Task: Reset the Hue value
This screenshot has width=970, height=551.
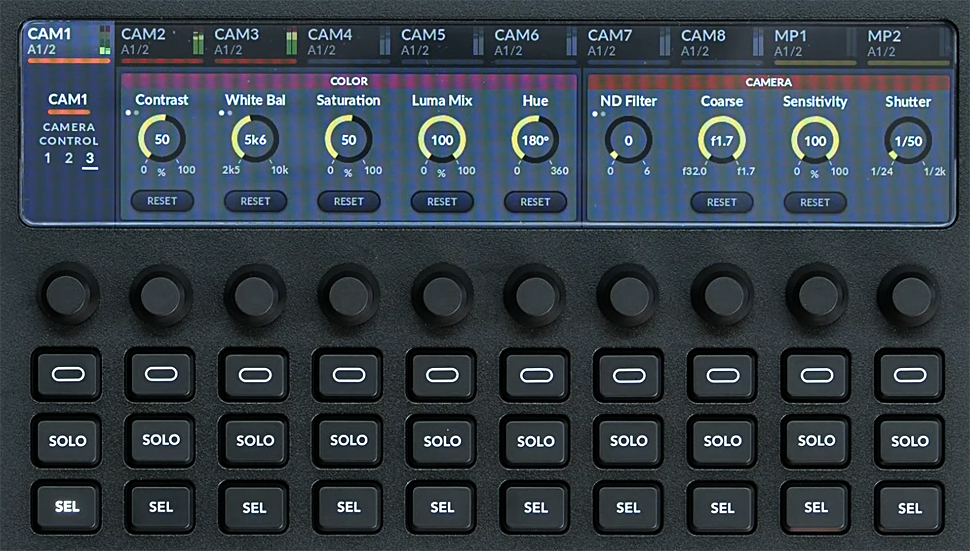Action: [535, 202]
